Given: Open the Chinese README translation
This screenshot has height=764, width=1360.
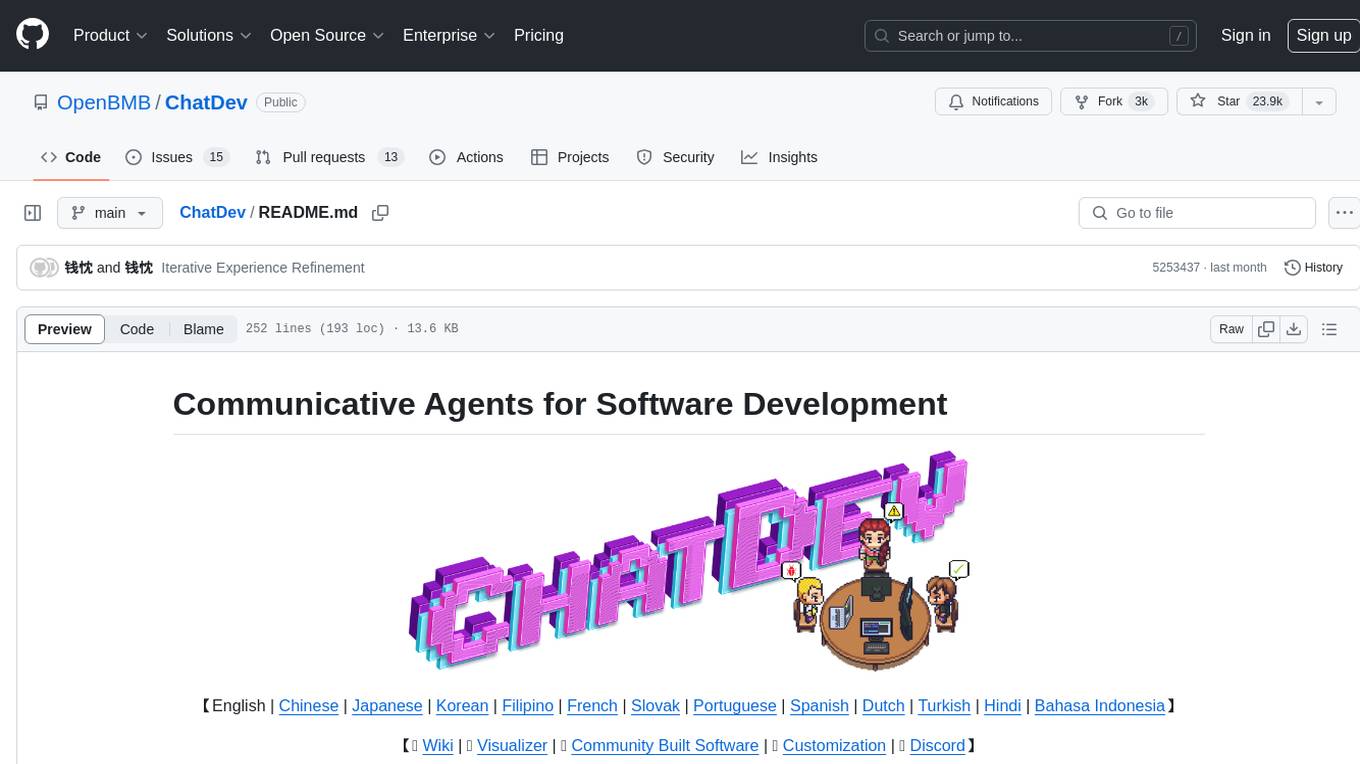Looking at the screenshot, I should click(308, 706).
